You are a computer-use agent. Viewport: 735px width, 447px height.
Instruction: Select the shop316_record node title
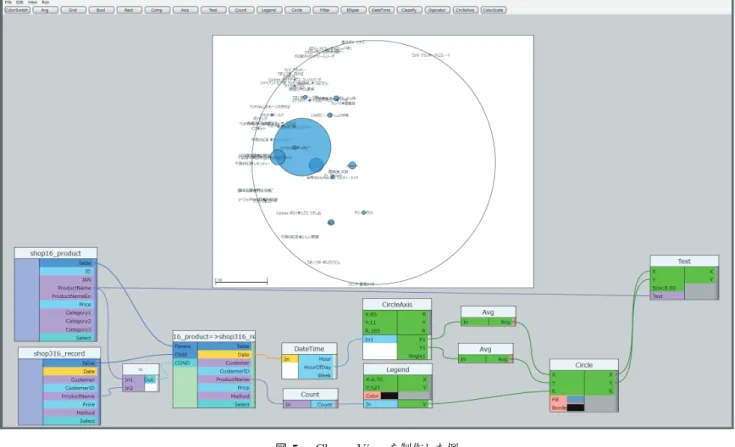[x=59, y=353]
